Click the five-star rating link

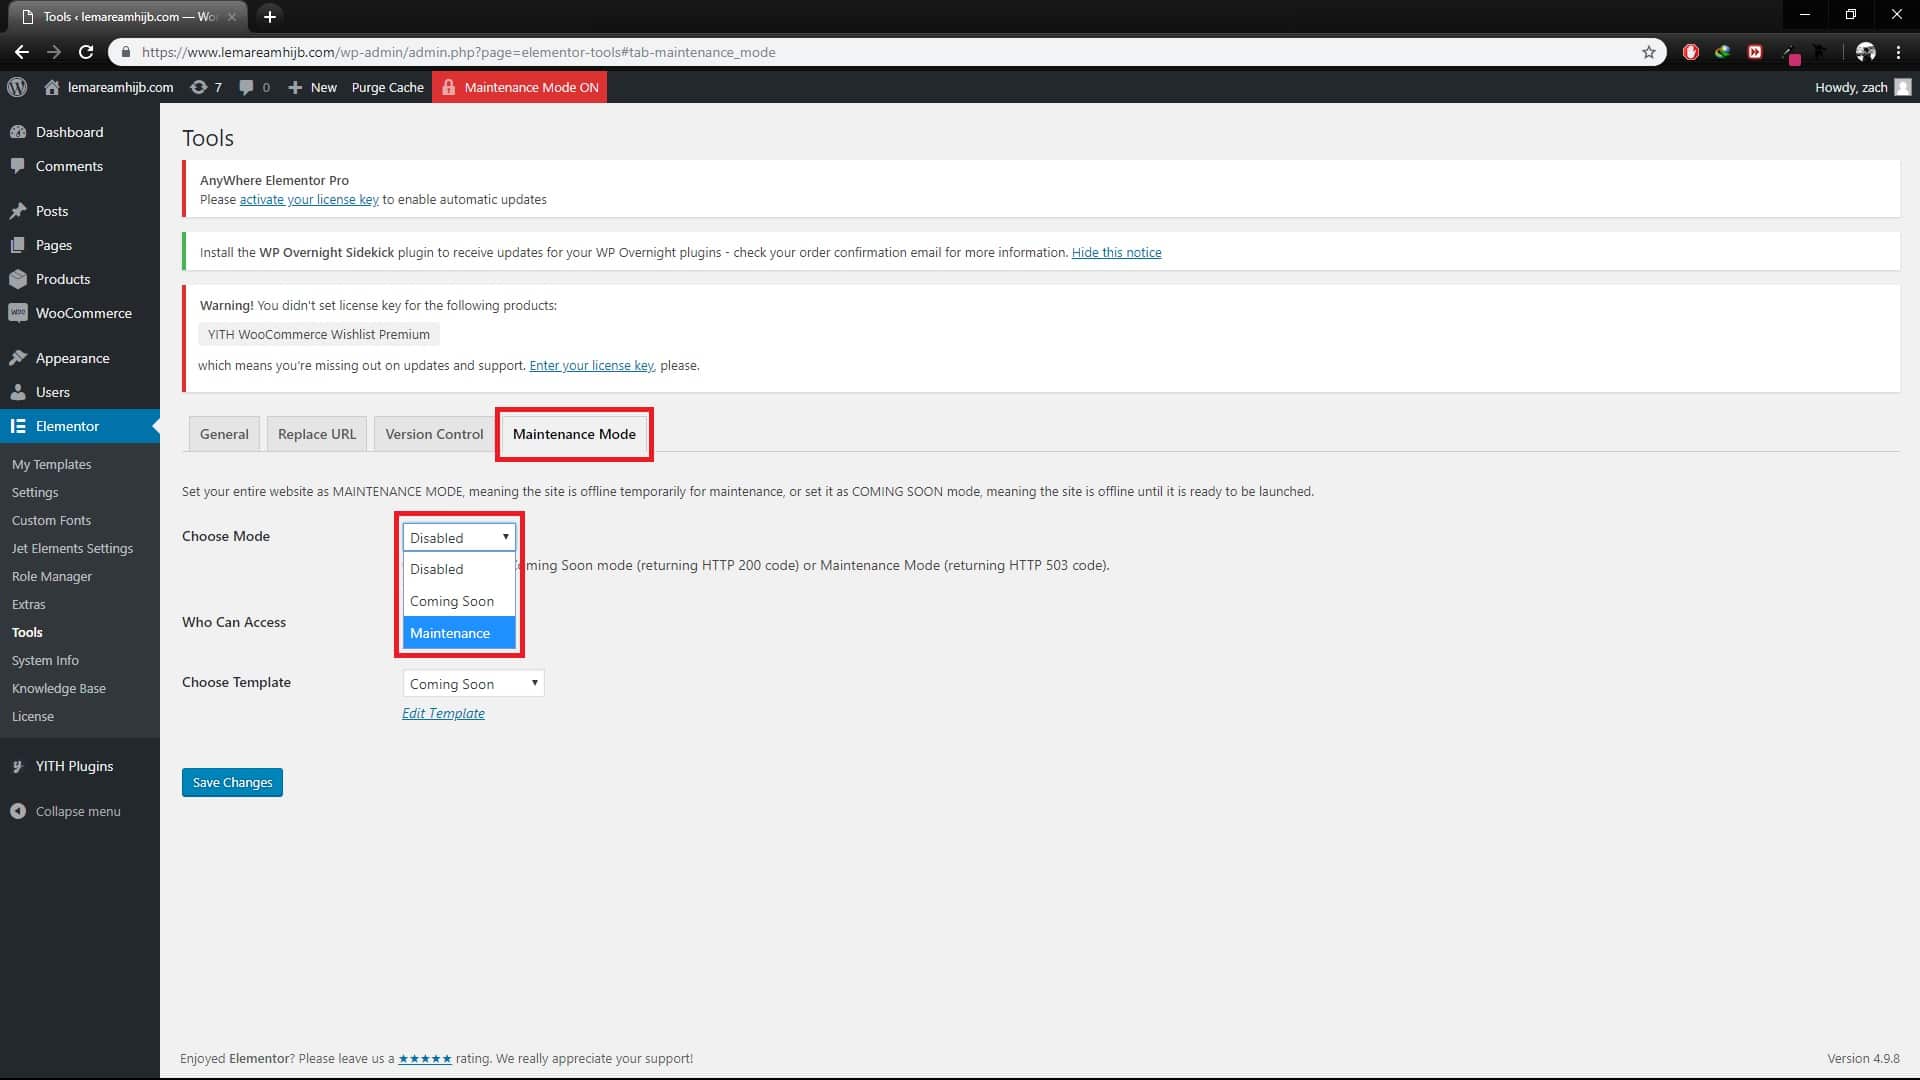click(425, 1058)
